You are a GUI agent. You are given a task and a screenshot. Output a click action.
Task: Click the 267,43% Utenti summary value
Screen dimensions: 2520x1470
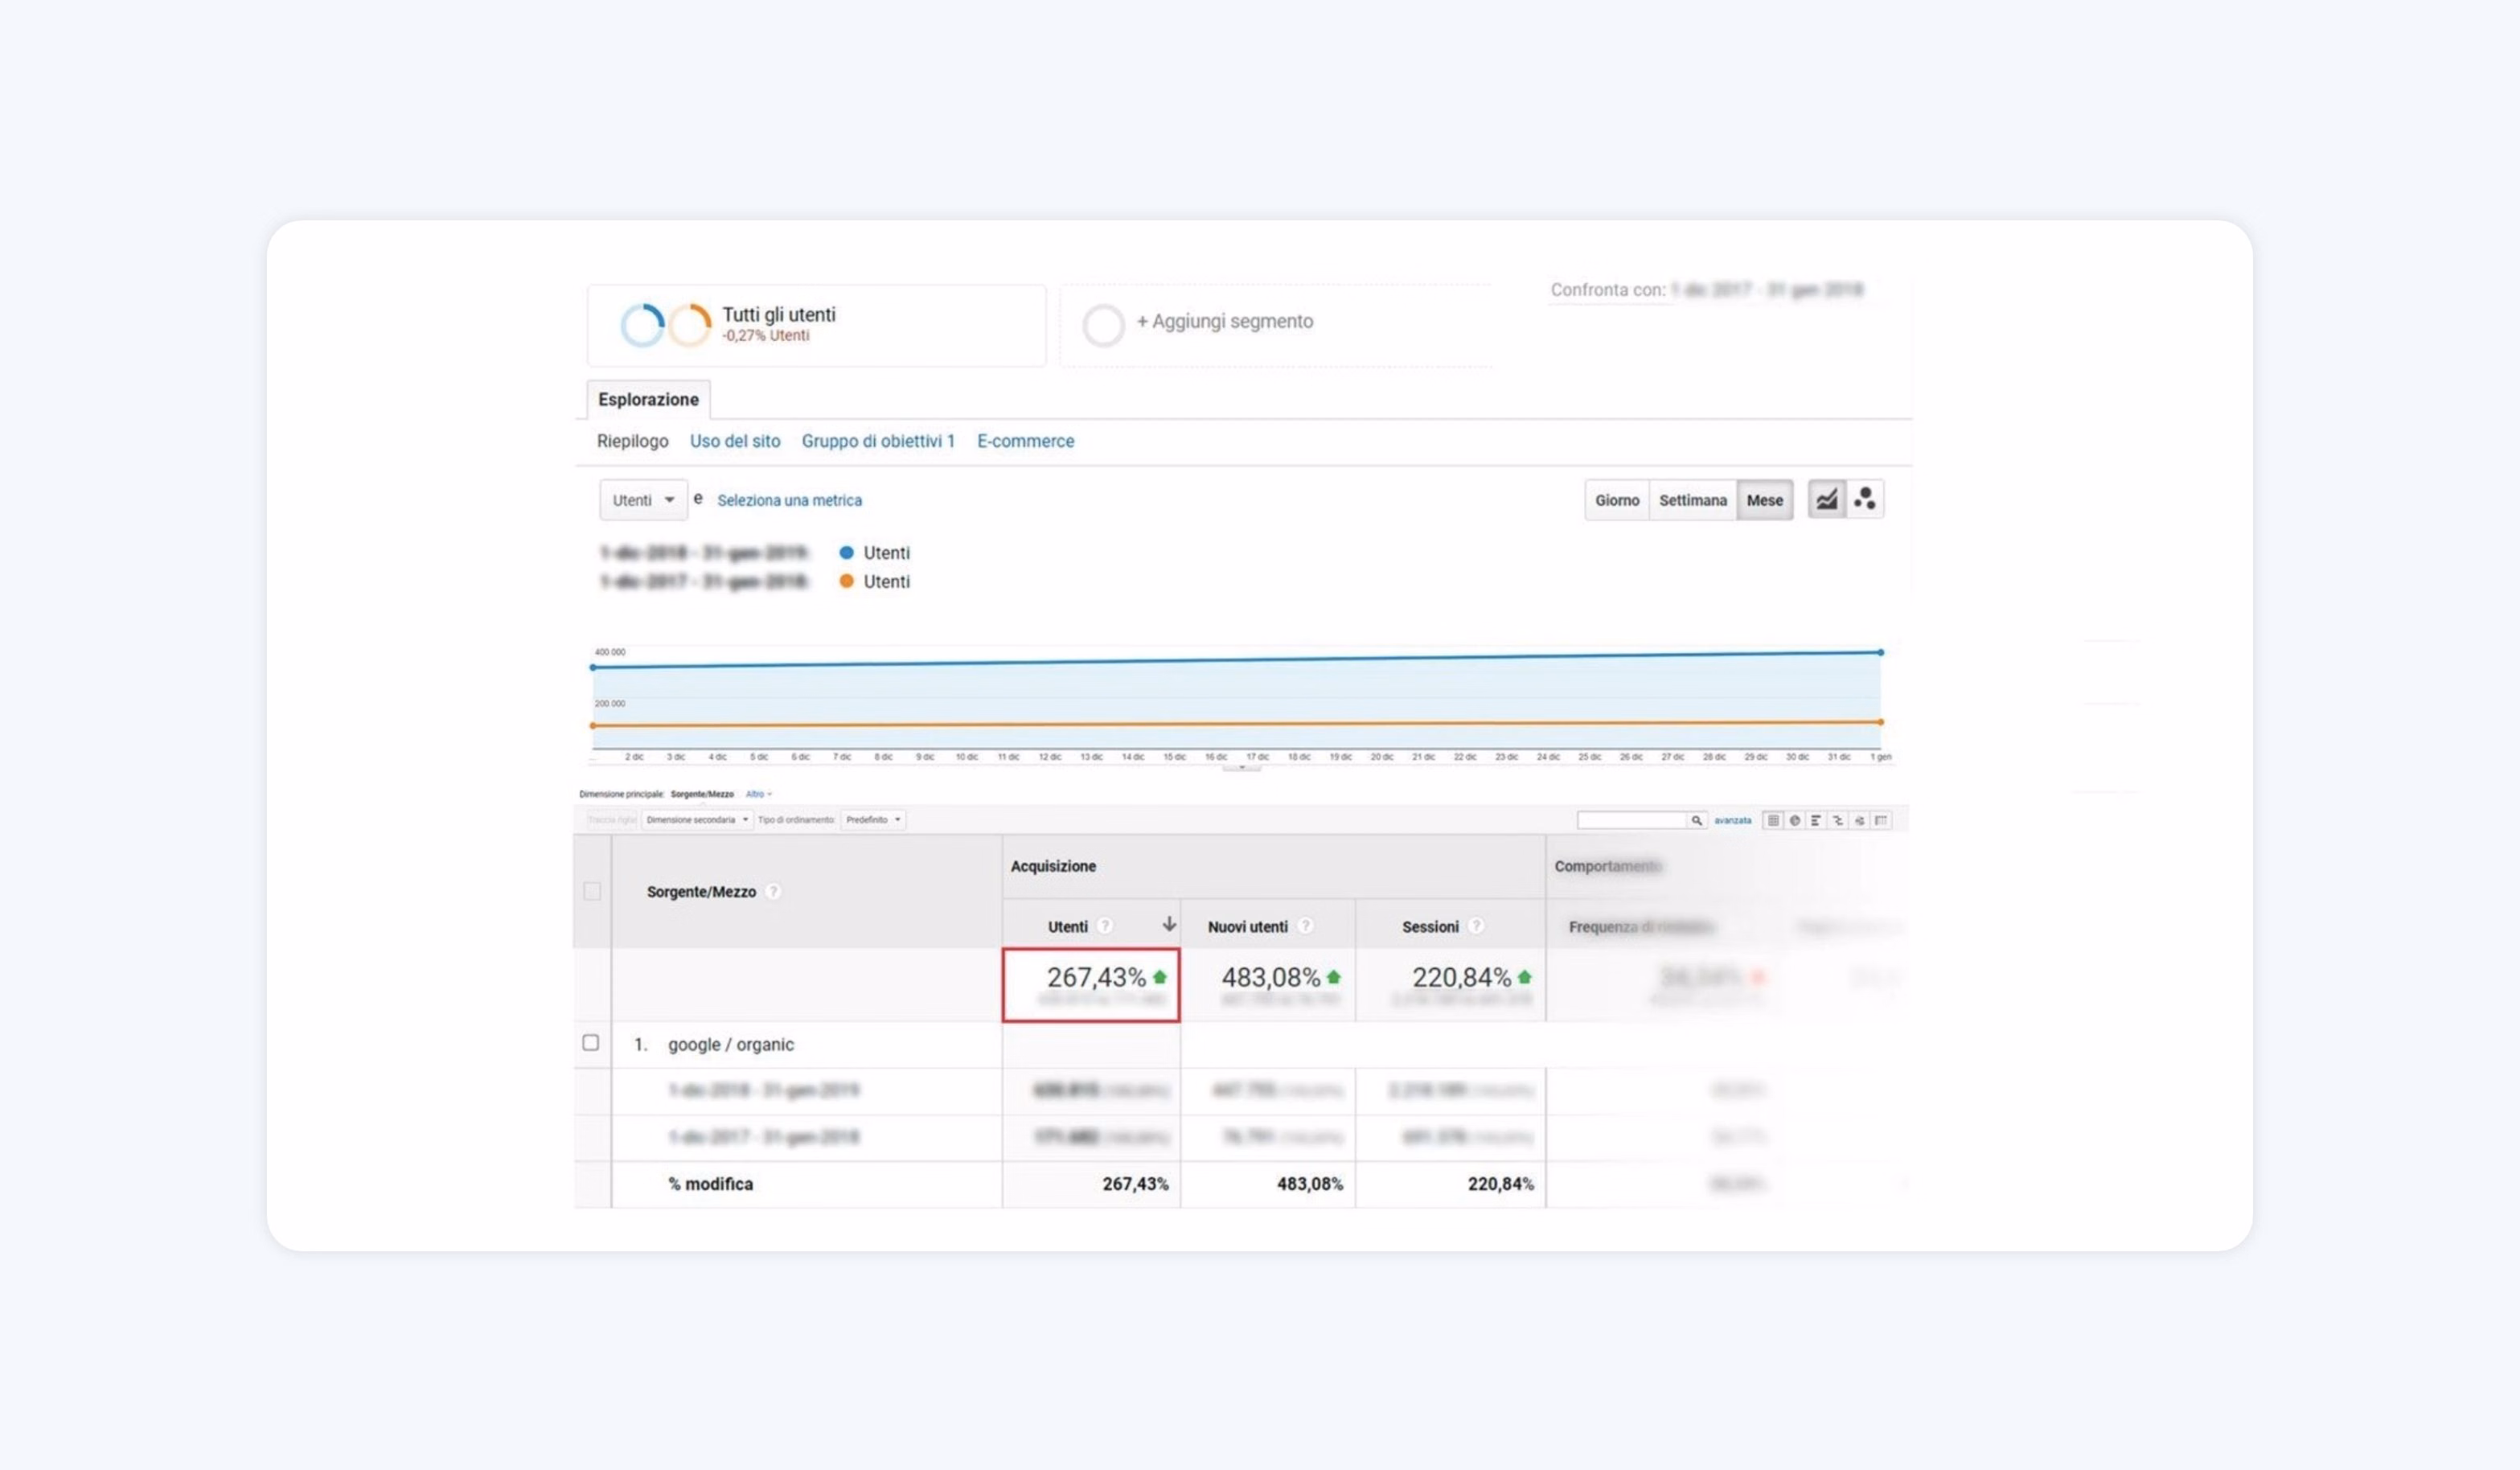[x=1096, y=977]
